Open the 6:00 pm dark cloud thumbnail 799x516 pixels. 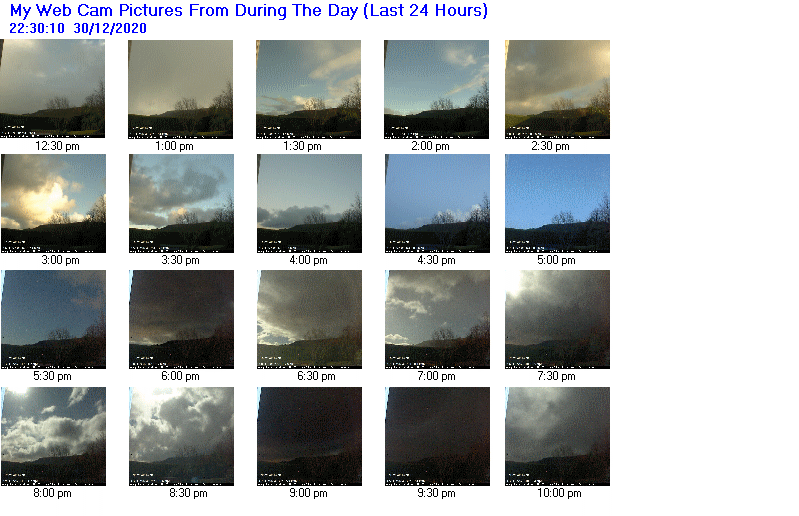click(181, 319)
